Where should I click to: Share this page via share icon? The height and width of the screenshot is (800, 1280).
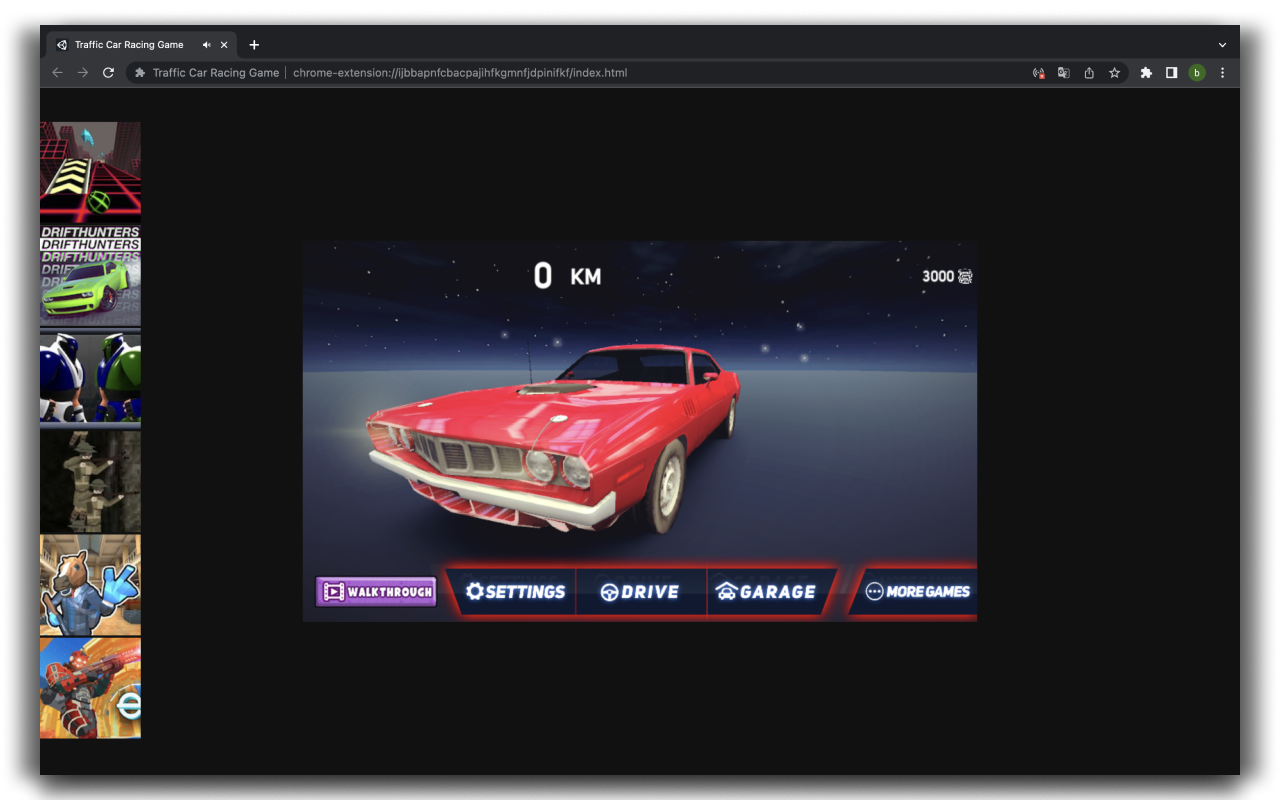click(x=1089, y=73)
